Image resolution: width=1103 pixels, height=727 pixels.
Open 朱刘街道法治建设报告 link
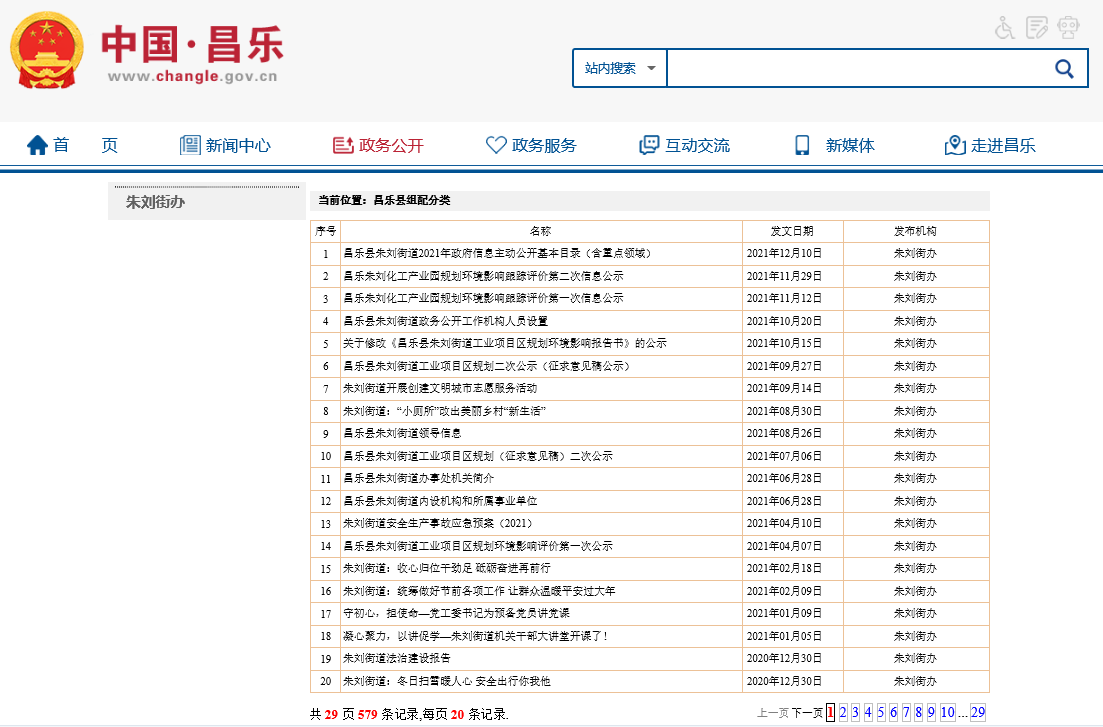397,658
